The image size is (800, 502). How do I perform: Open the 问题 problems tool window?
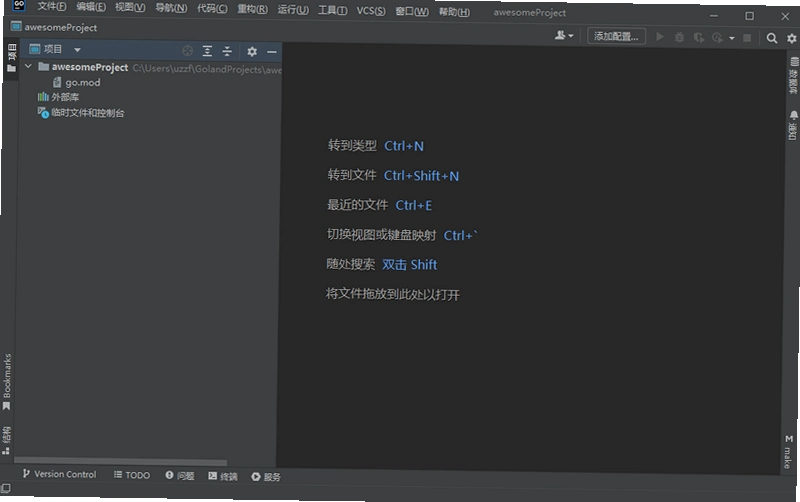[x=180, y=475]
